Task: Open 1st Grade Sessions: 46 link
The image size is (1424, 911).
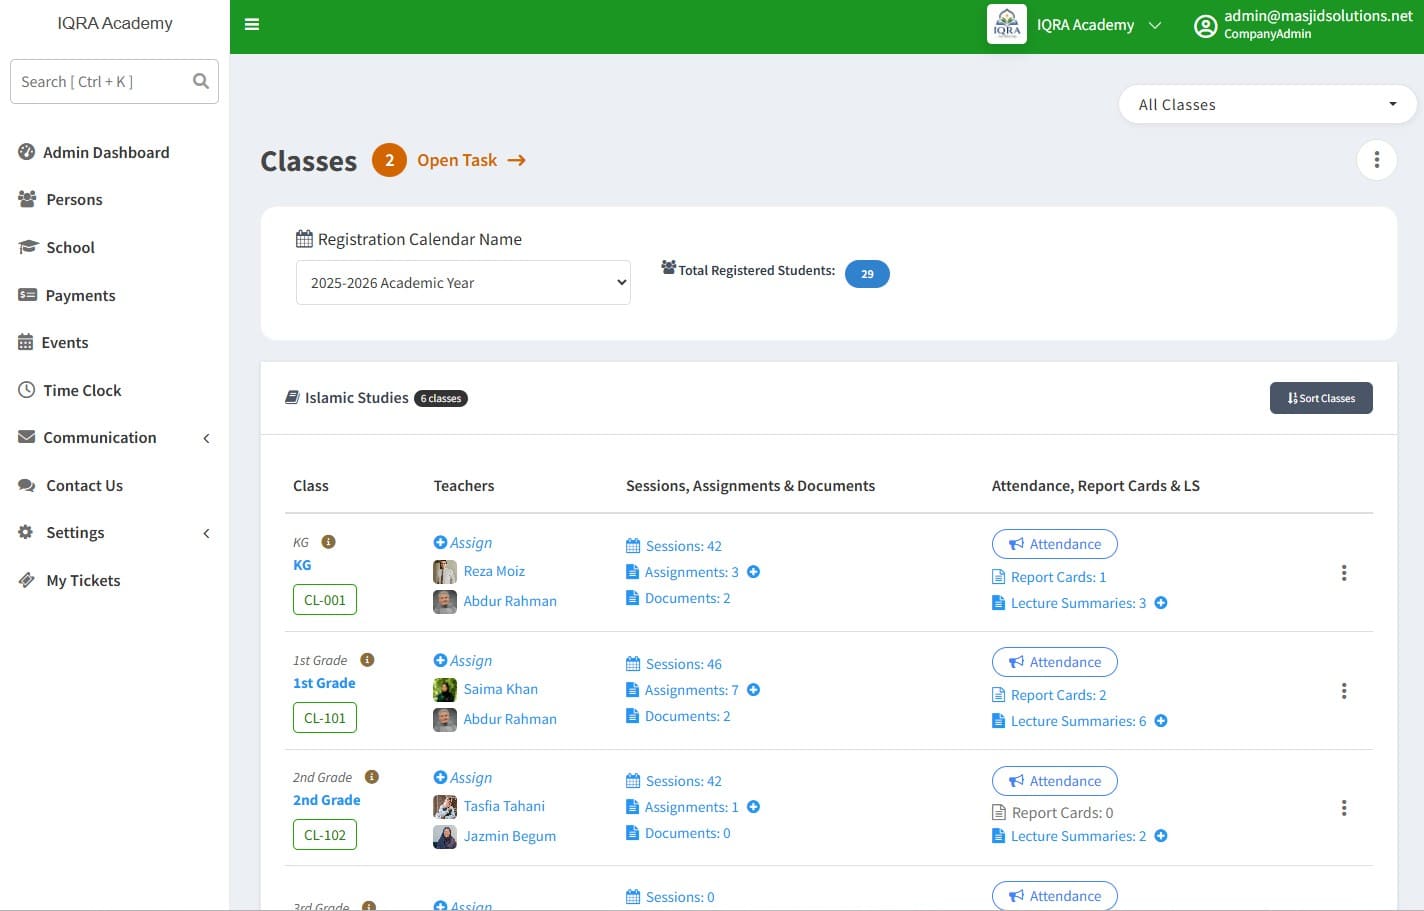Action: [x=674, y=664]
